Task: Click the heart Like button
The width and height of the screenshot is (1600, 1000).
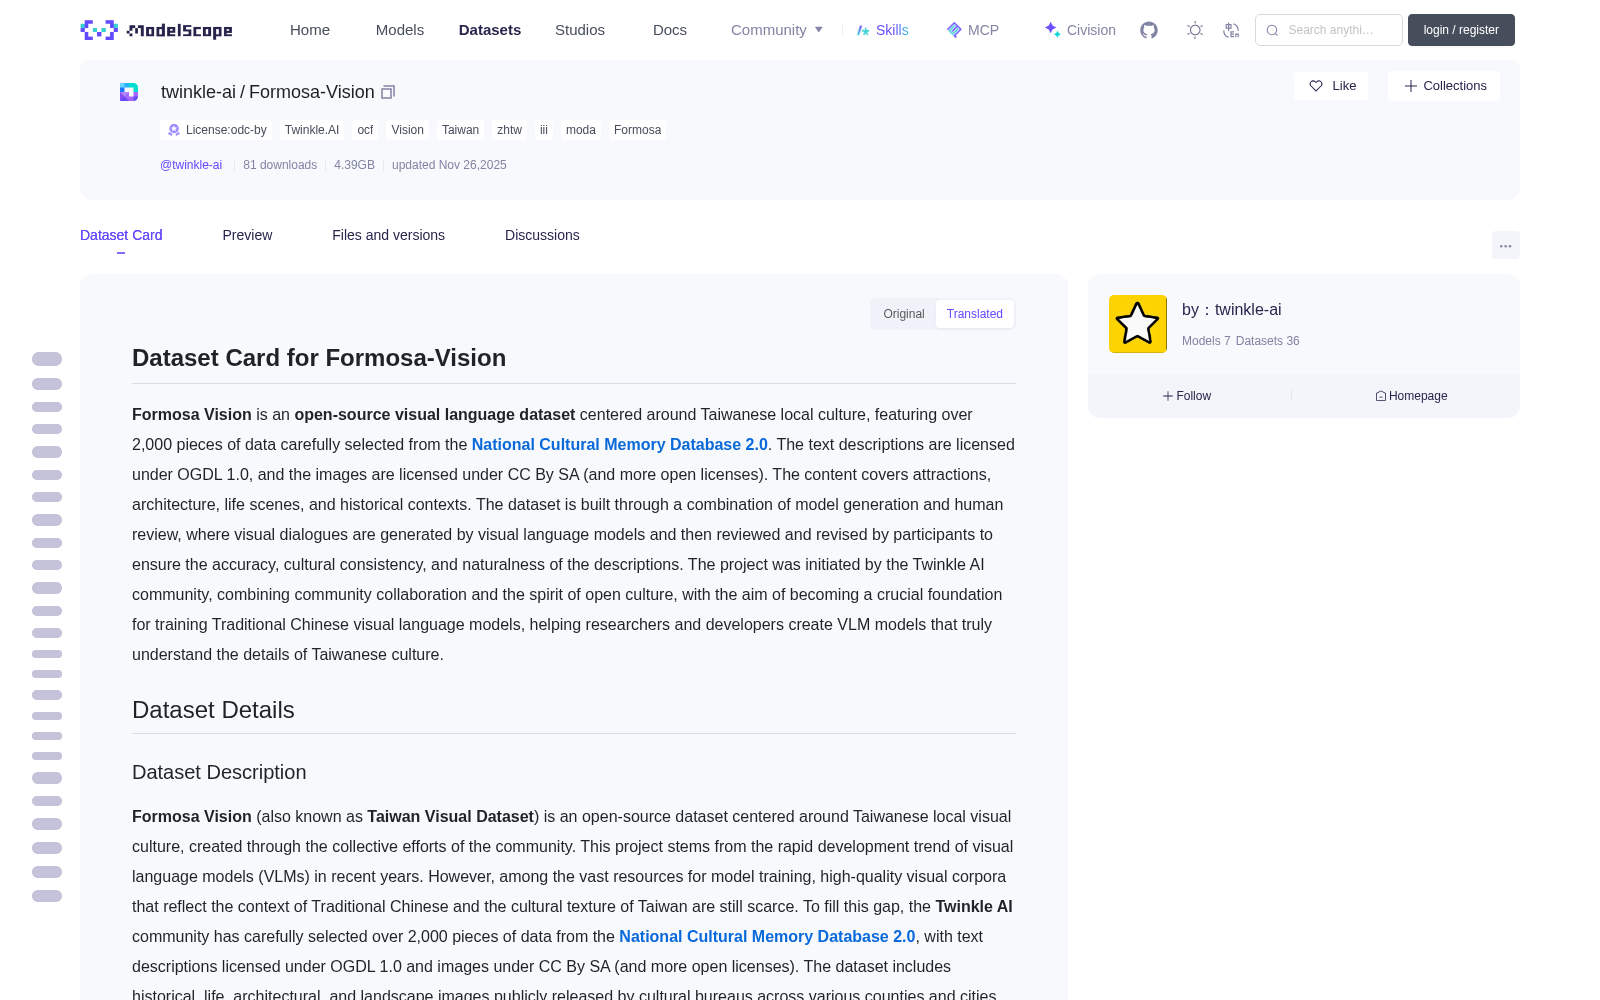Action: 1331,86
